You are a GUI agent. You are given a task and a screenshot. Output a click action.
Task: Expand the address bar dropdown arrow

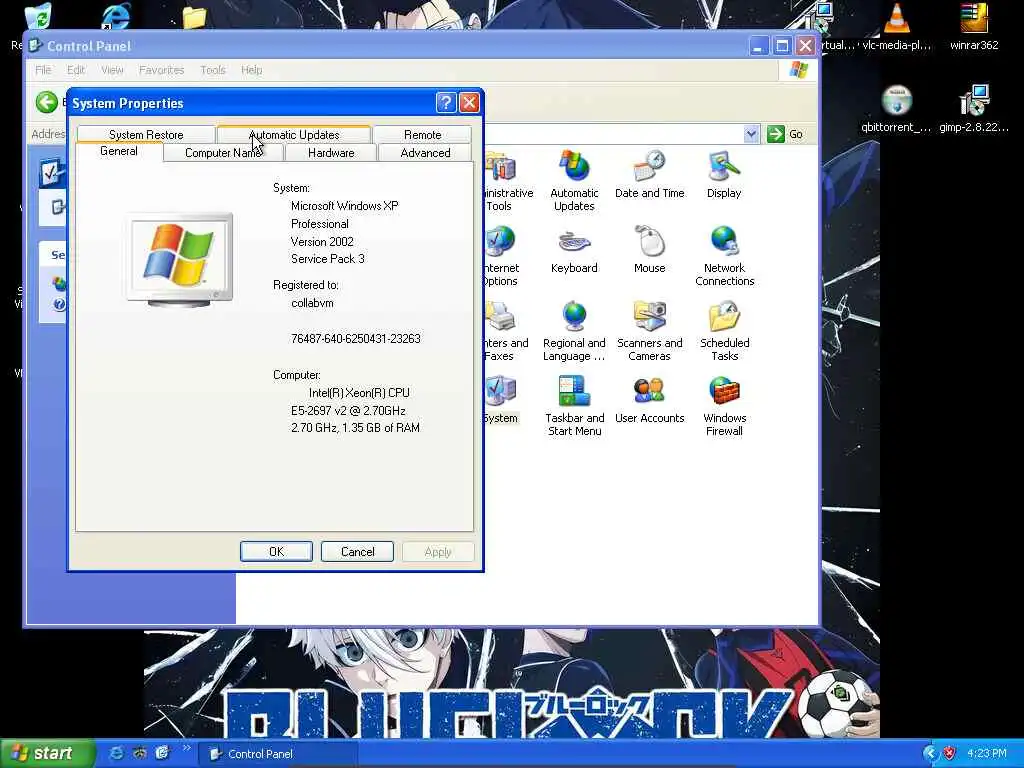[751, 134]
